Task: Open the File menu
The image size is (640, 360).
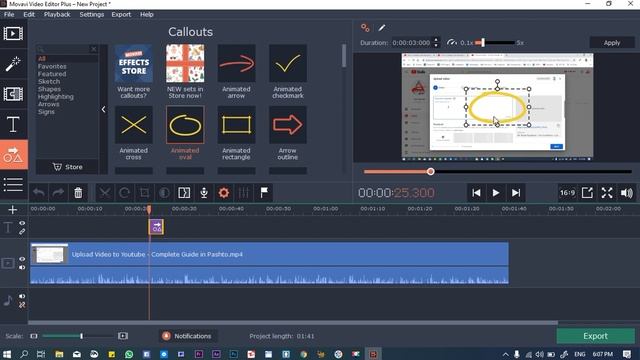Action: tap(9, 14)
